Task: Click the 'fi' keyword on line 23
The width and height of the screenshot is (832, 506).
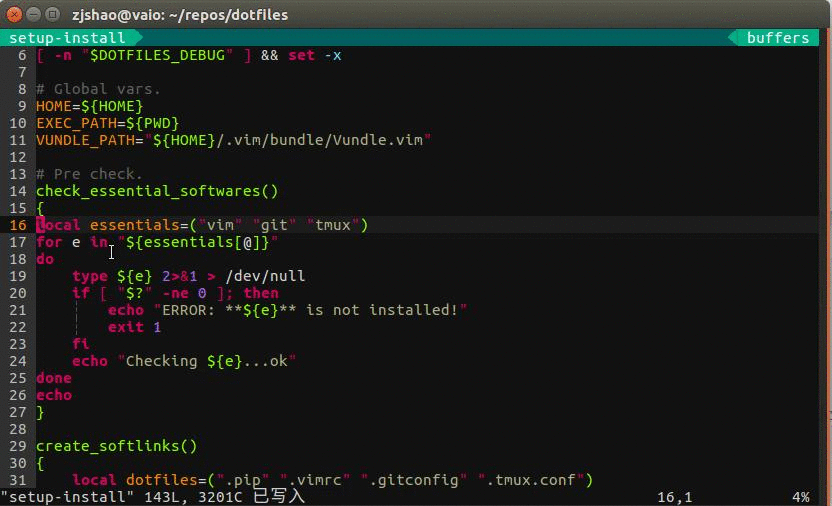Action: pyautogui.click(x=81, y=344)
